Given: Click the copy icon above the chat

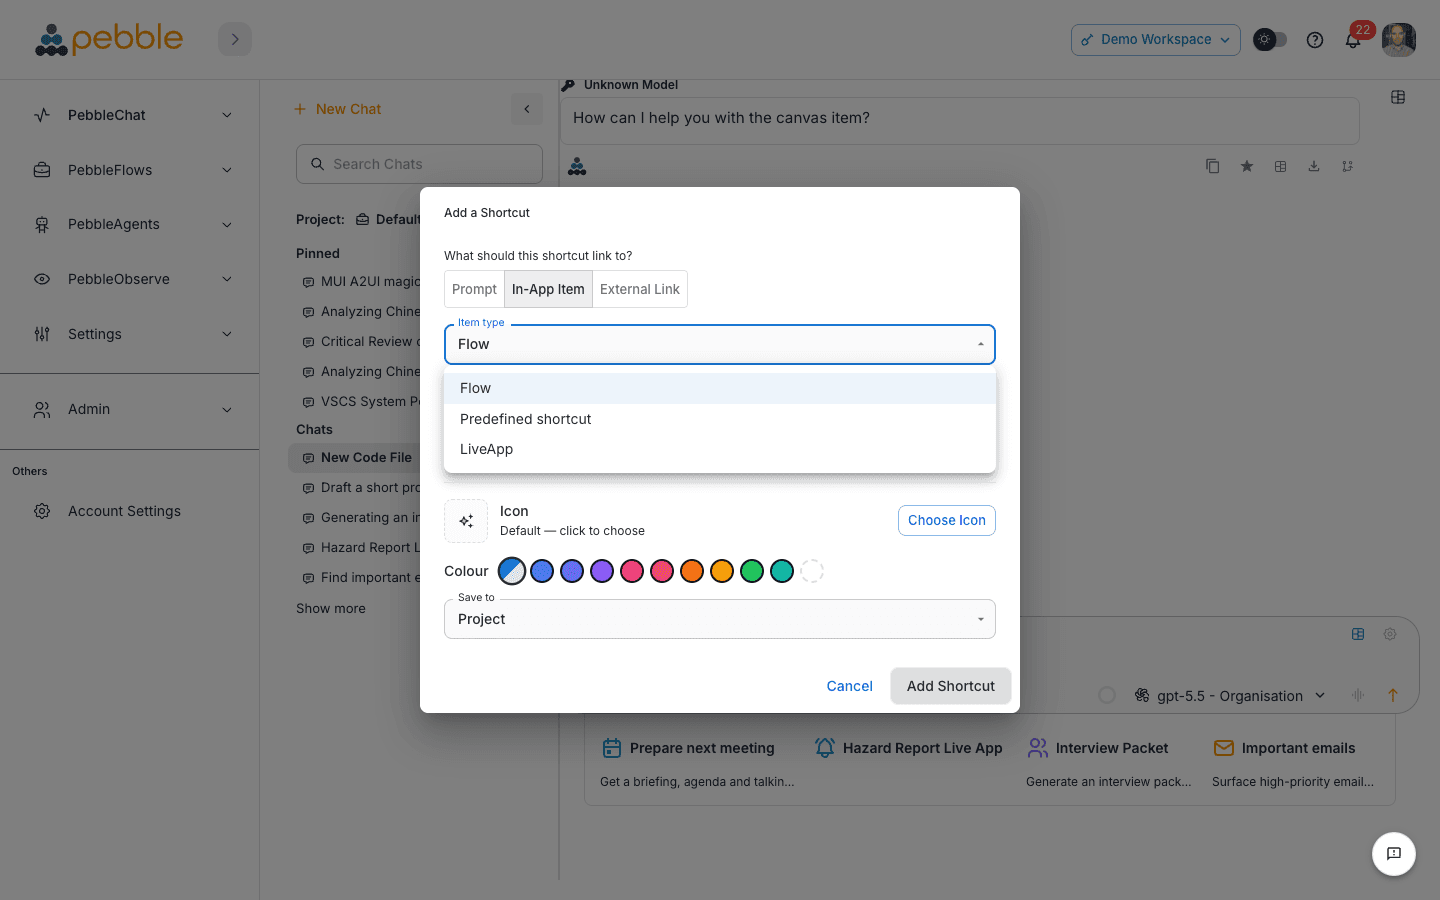Looking at the screenshot, I should [x=1213, y=166].
